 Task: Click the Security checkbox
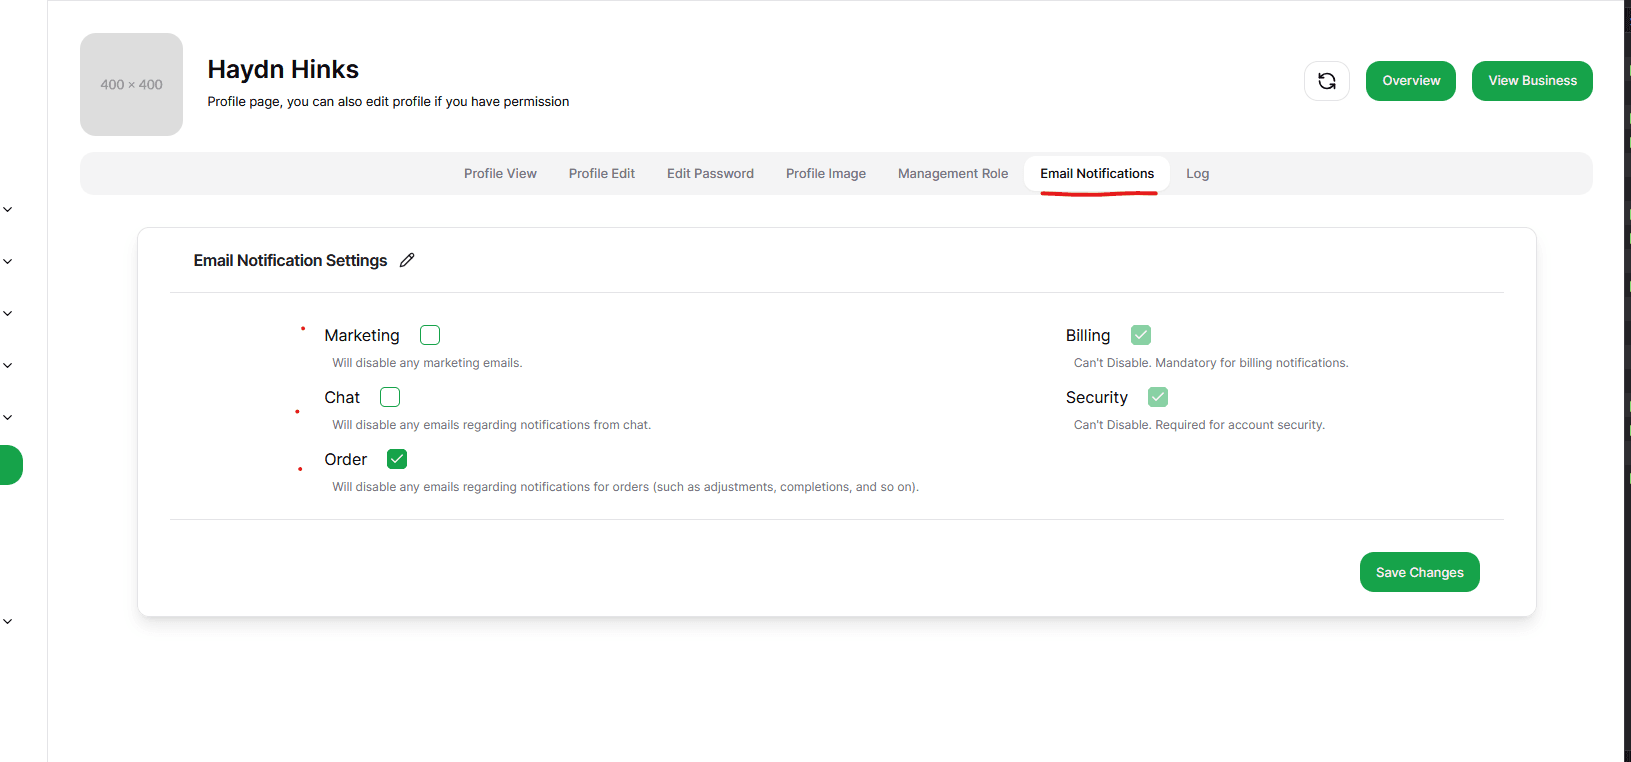(x=1157, y=397)
